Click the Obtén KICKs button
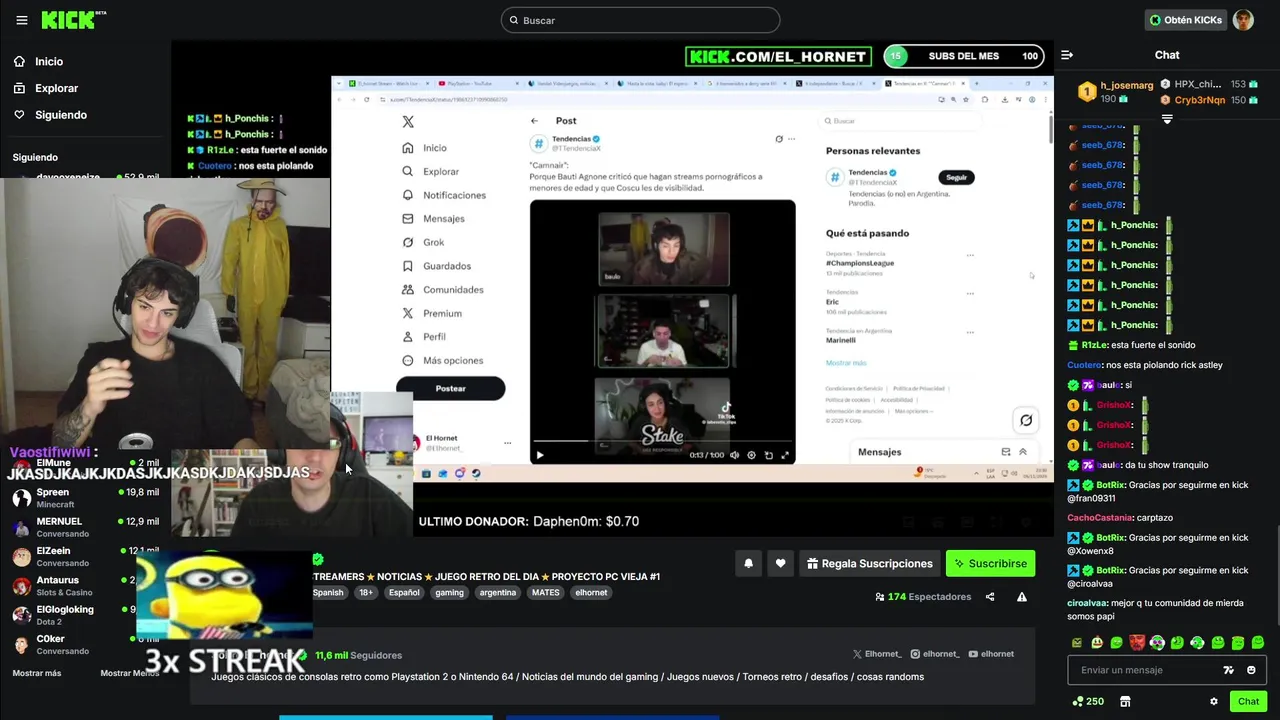Viewport: 1280px width, 720px height. pos(1185,20)
